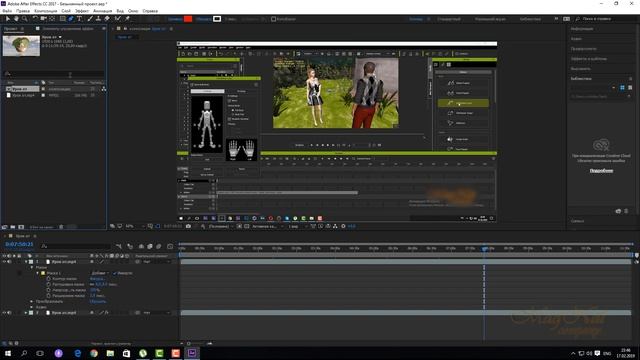Open the Справка menu

(x=150, y=11)
